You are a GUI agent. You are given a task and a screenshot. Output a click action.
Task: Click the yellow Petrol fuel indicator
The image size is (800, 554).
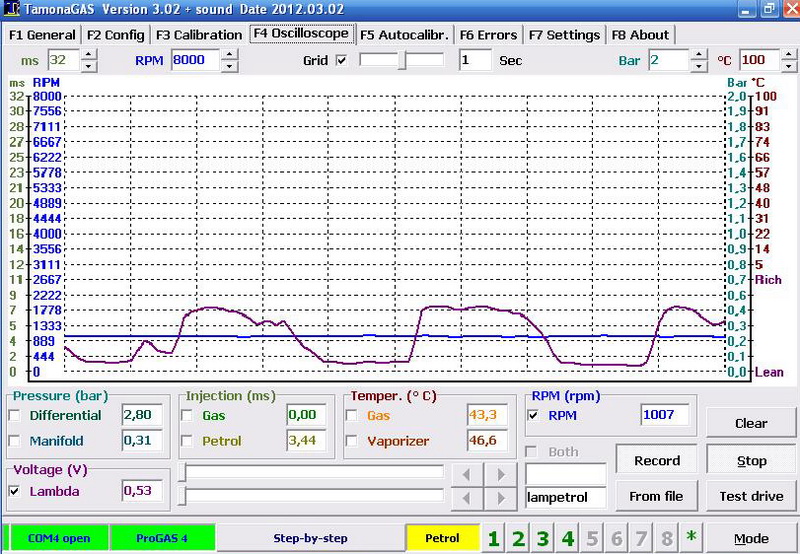(x=442, y=539)
